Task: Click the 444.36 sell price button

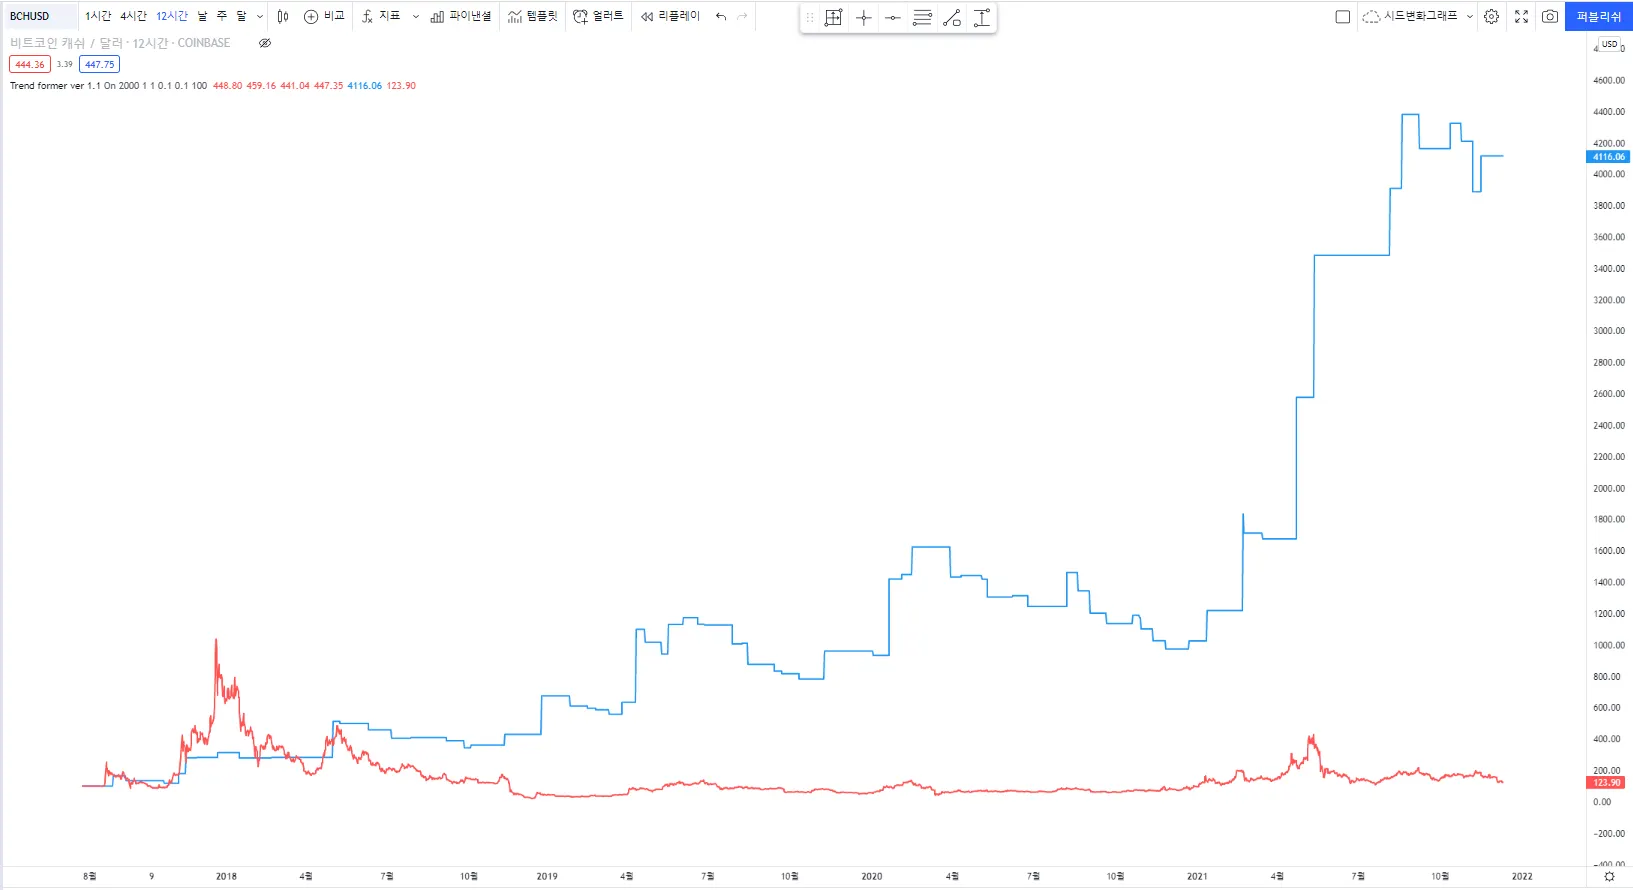Action: coord(30,64)
